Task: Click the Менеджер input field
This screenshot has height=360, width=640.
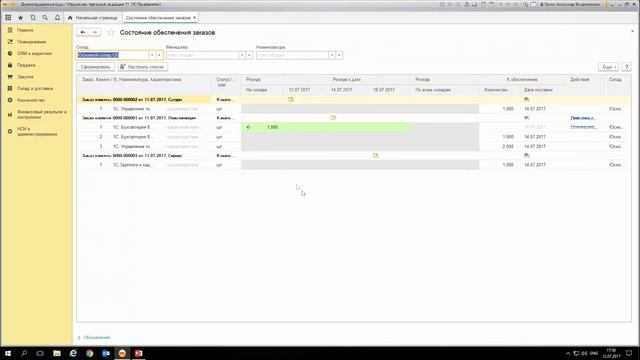Action: [x=202, y=55]
